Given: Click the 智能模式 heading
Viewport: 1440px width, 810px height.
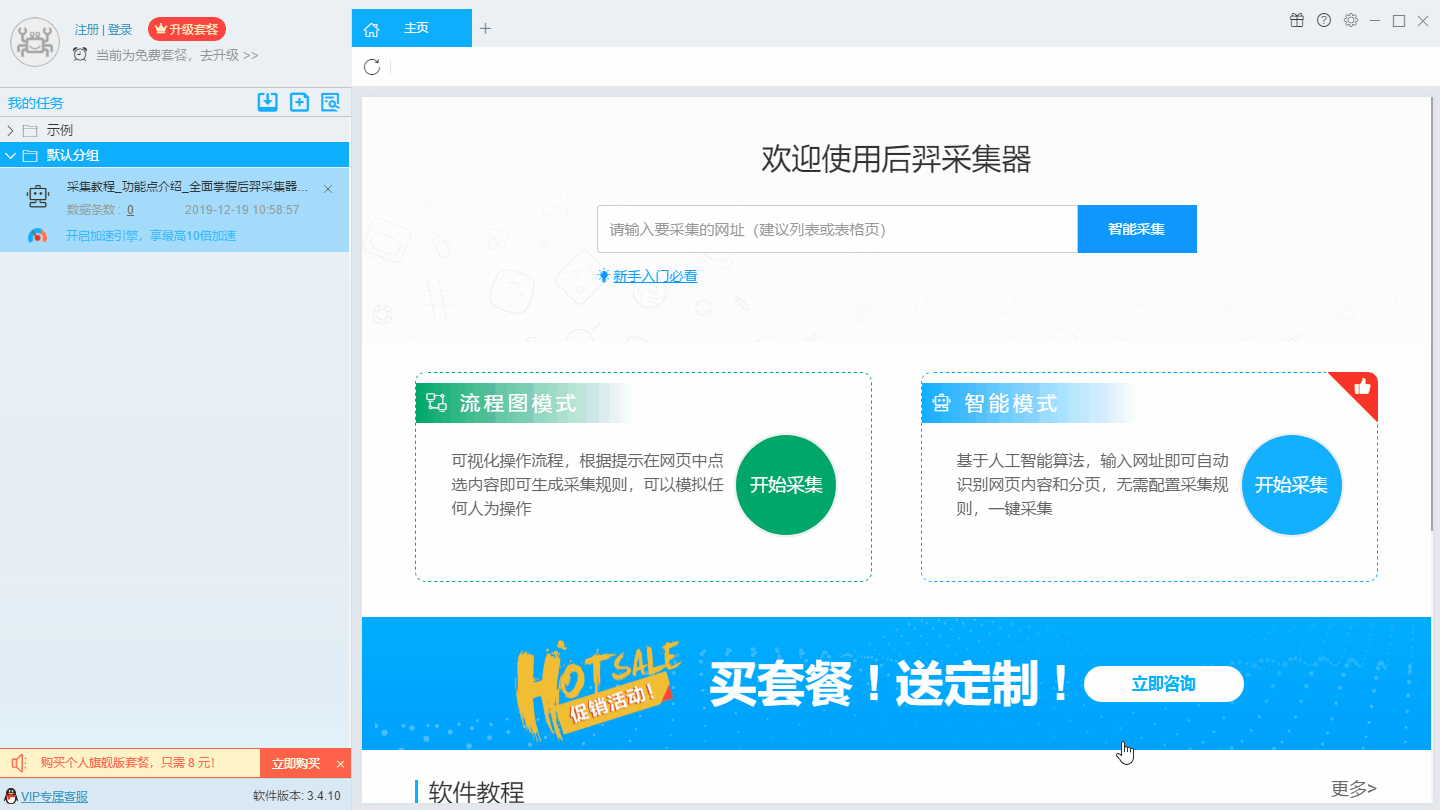Looking at the screenshot, I should (x=1010, y=404).
